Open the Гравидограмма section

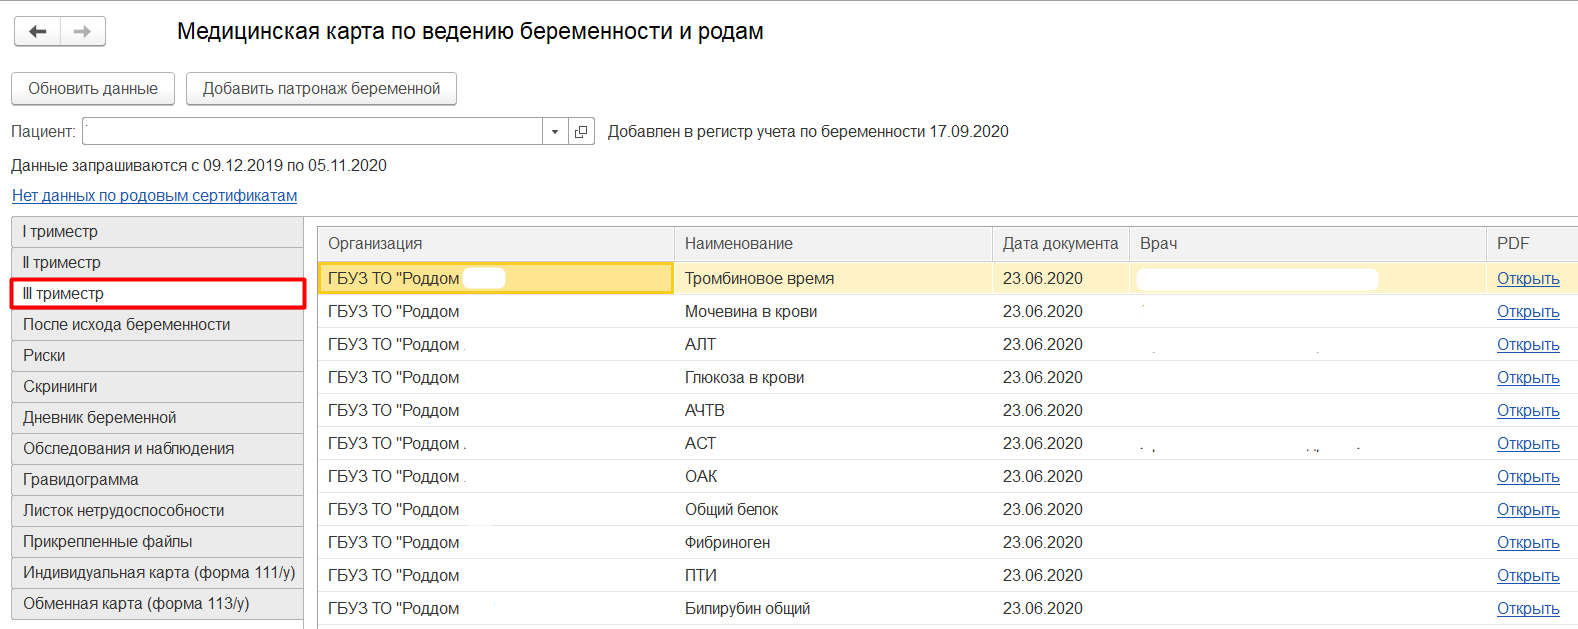tap(157, 480)
